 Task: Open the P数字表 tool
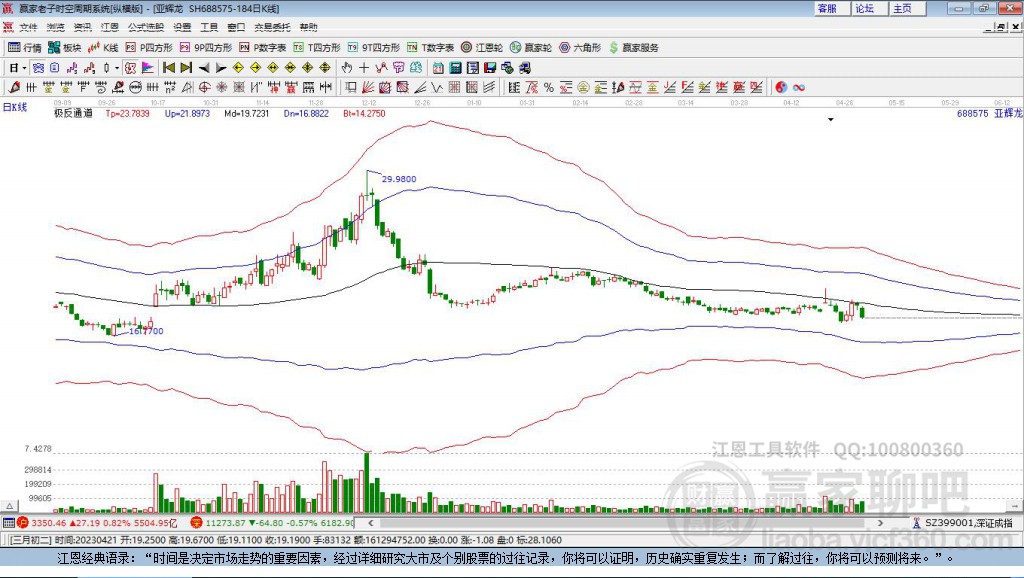(x=263, y=48)
